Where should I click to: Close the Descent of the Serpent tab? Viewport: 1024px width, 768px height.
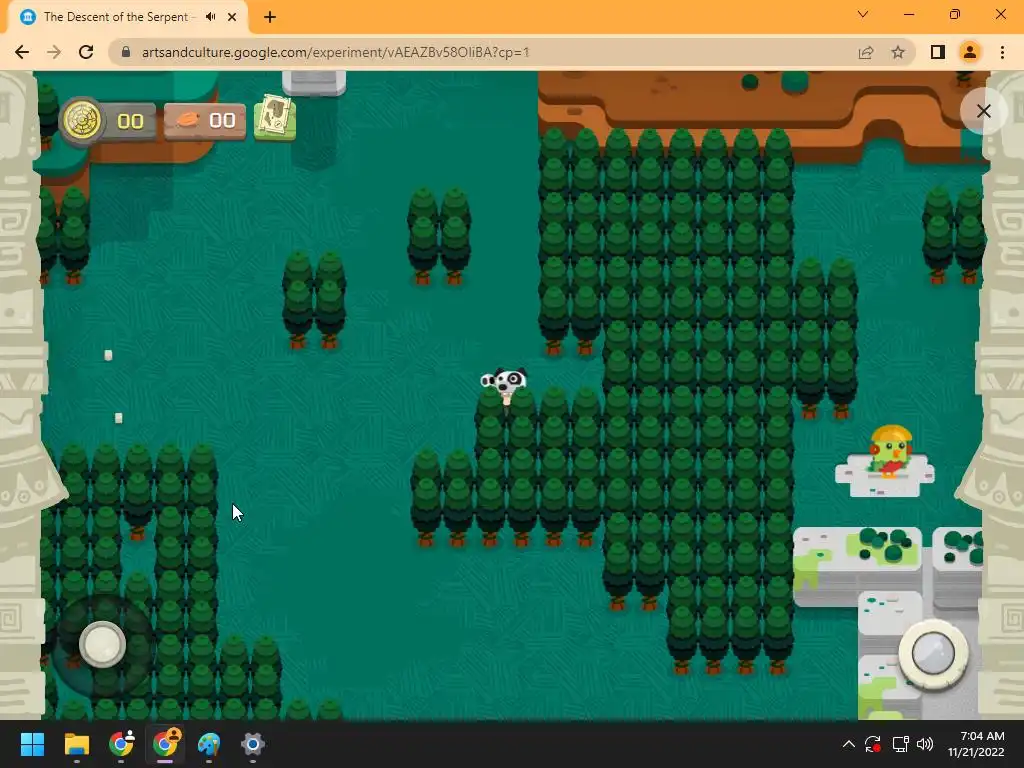coord(232,17)
